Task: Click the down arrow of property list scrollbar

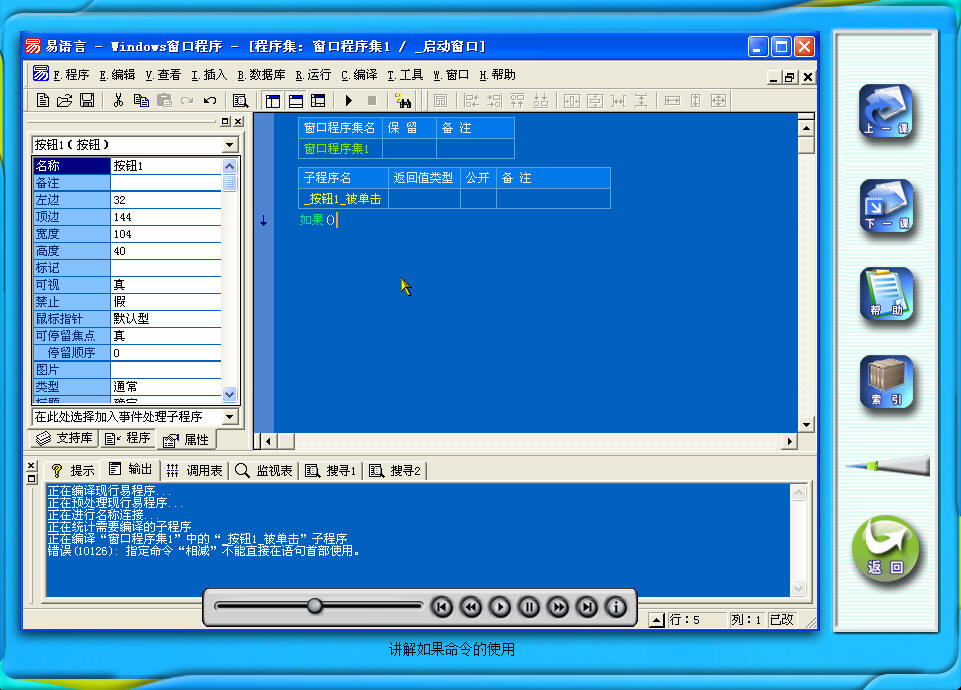Action: [x=229, y=394]
